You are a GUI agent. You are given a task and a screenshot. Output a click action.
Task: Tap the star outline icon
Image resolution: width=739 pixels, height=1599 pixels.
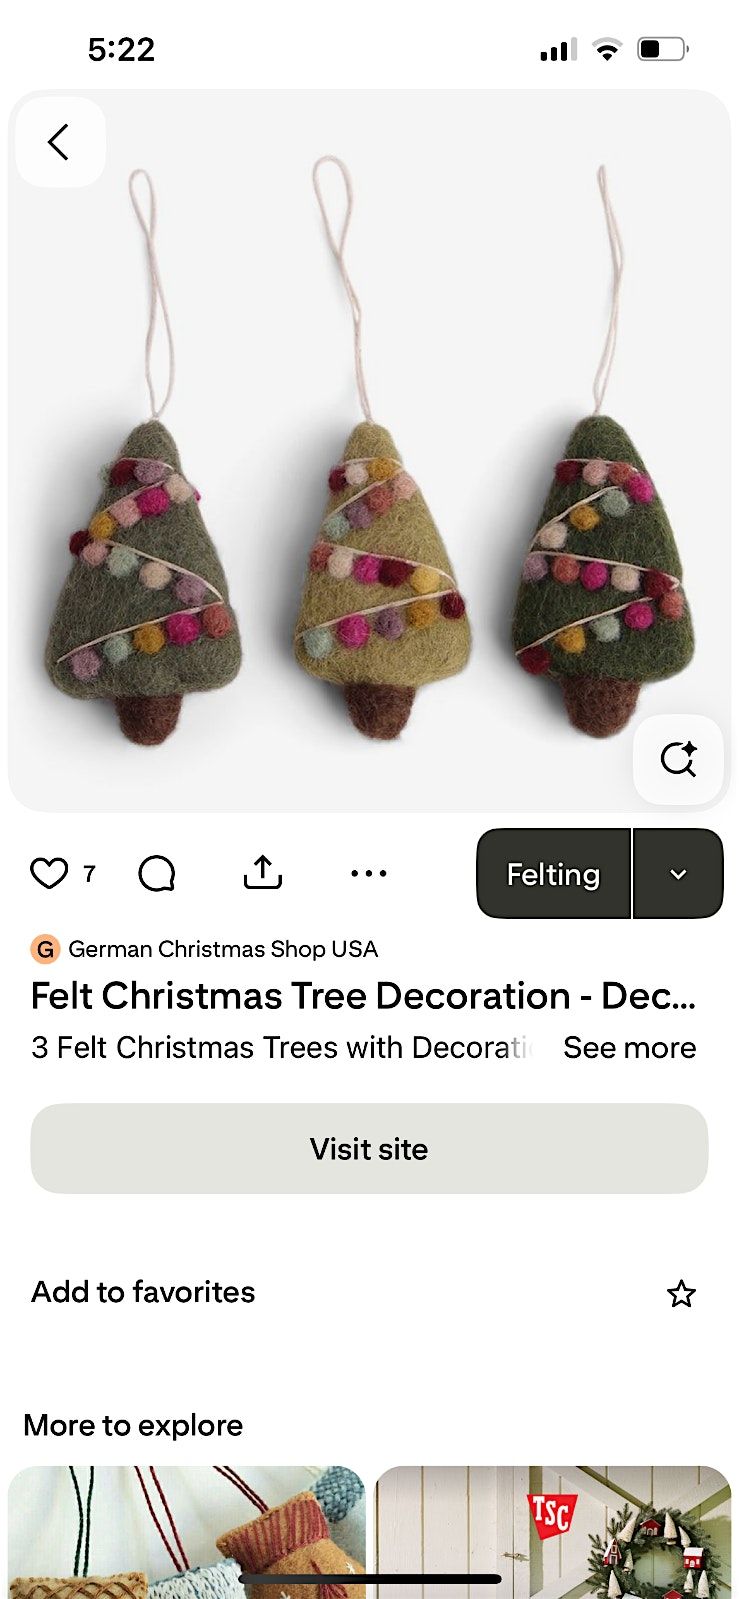pyautogui.click(x=681, y=1294)
